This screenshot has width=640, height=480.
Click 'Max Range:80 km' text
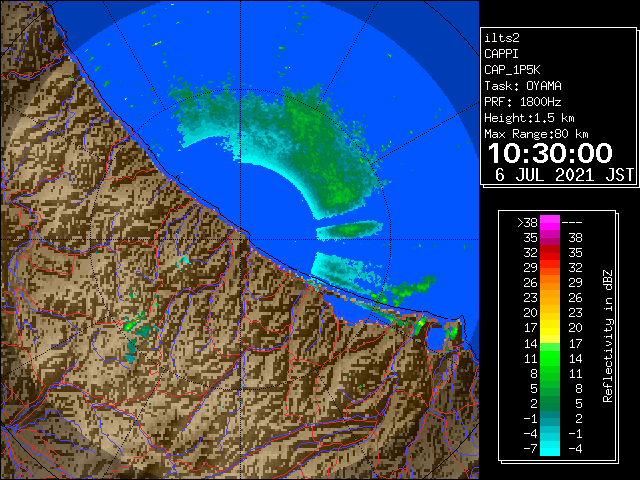tap(536, 134)
